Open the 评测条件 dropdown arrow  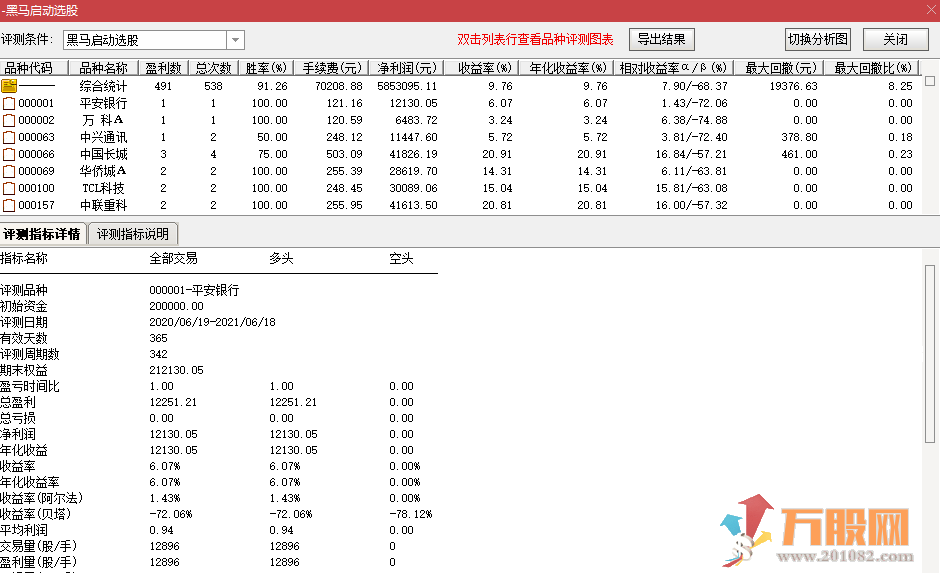tap(235, 40)
